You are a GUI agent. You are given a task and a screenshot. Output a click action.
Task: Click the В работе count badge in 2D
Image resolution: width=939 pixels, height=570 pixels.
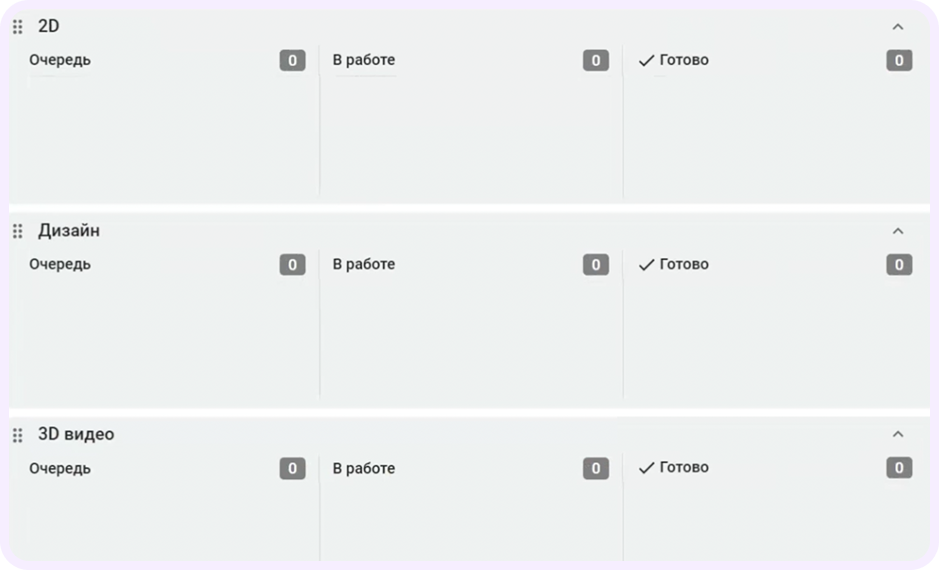tap(596, 61)
